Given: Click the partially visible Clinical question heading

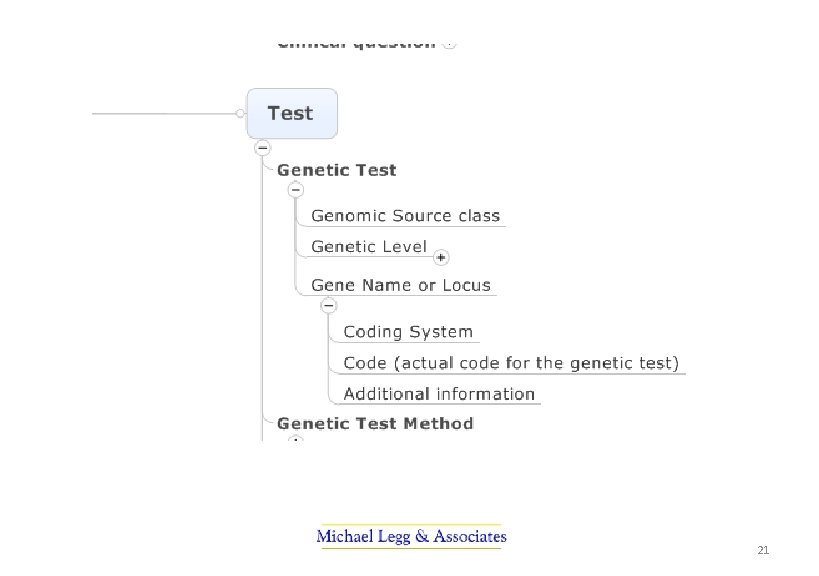Looking at the screenshot, I should click(356, 44).
